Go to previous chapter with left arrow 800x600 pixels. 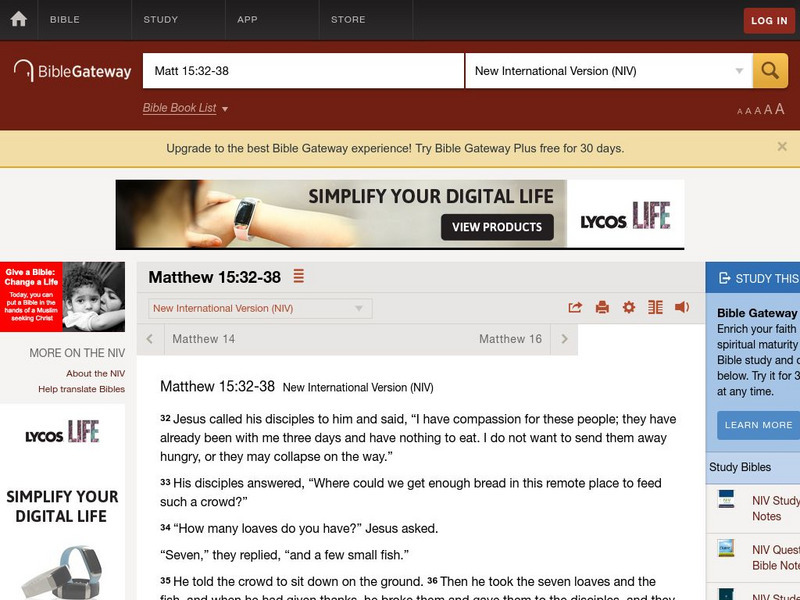click(x=149, y=339)
